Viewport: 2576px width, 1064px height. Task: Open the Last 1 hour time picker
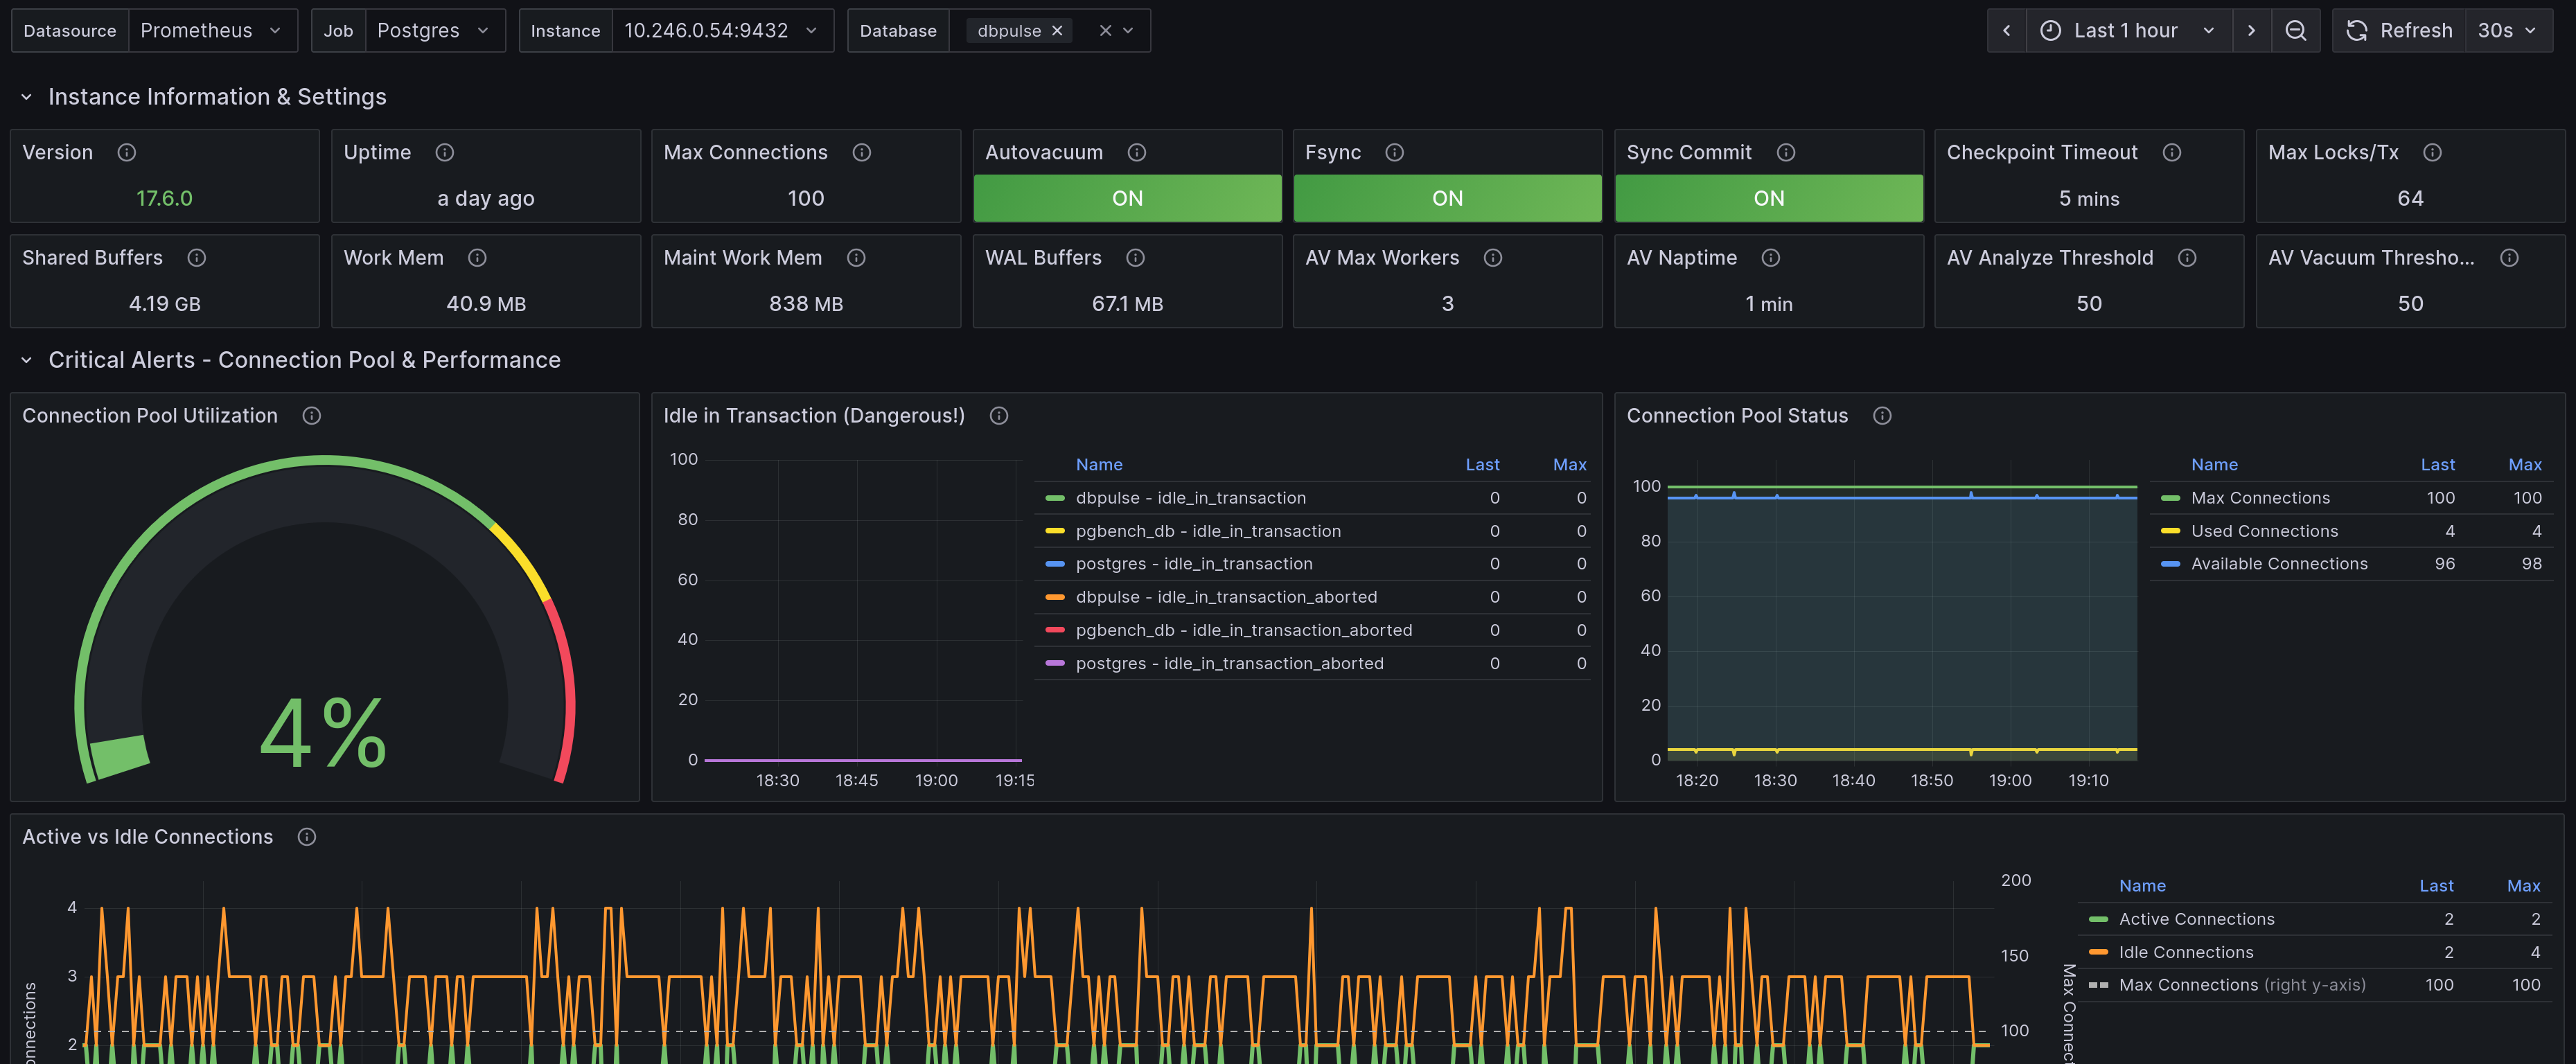2127,31
